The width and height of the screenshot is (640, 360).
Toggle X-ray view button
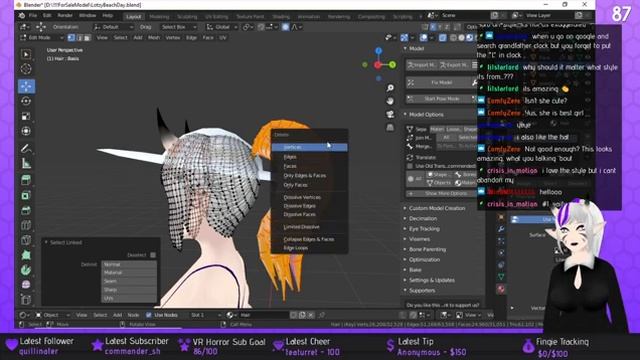442,38
